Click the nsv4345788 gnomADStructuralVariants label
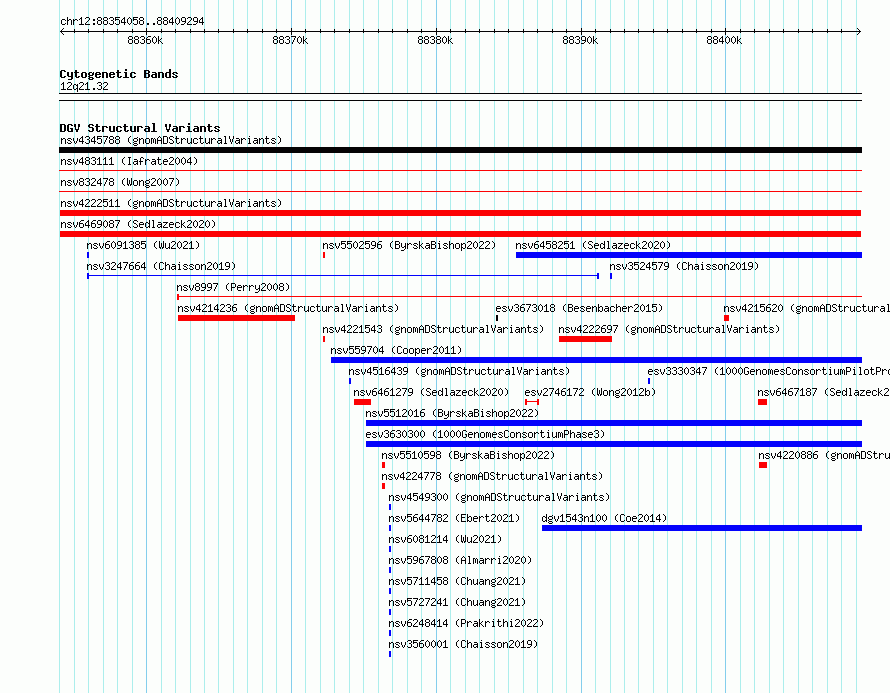The height and width of the screenshot is (693, 890). coord(171,140)
